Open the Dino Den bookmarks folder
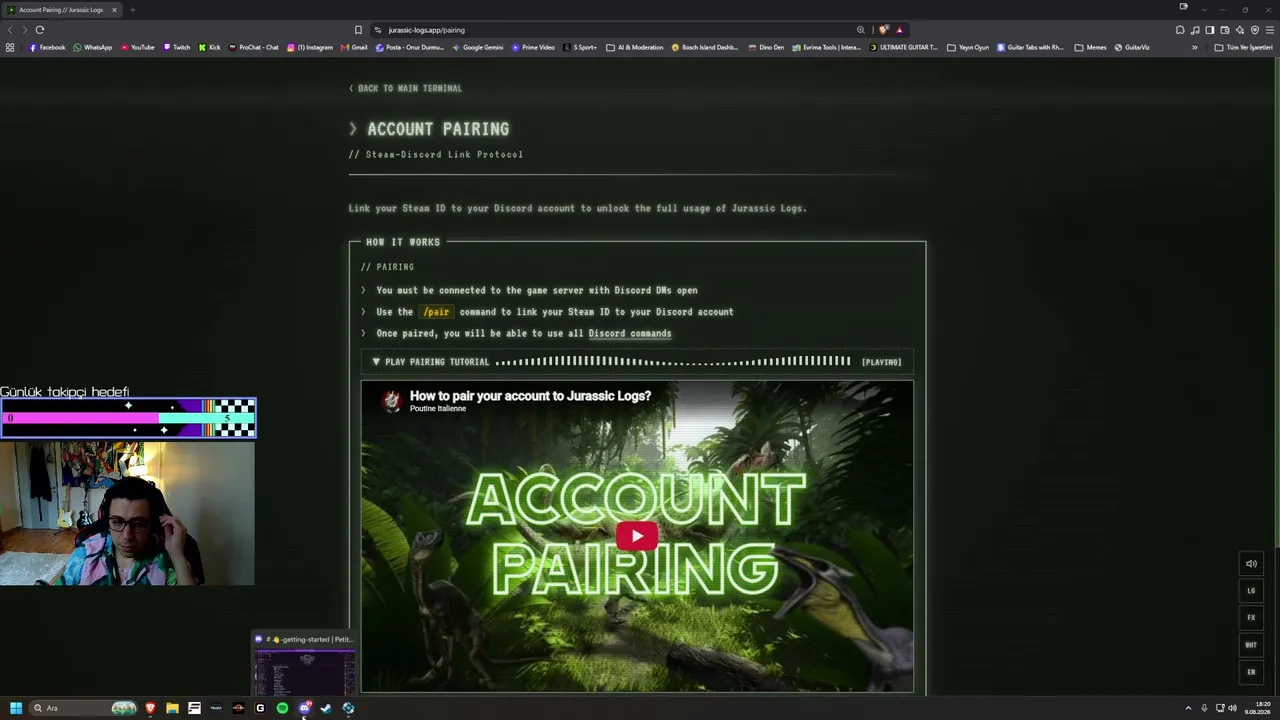 tap(765, 47)
